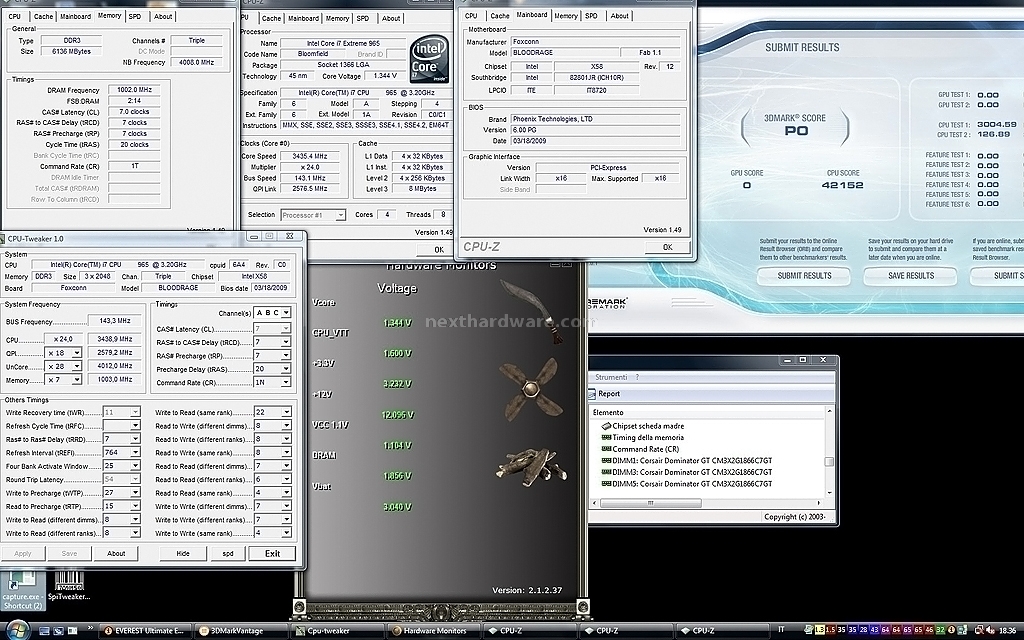Click SAVE RESULTS button in 3DMark

click(x=910, y=276)
